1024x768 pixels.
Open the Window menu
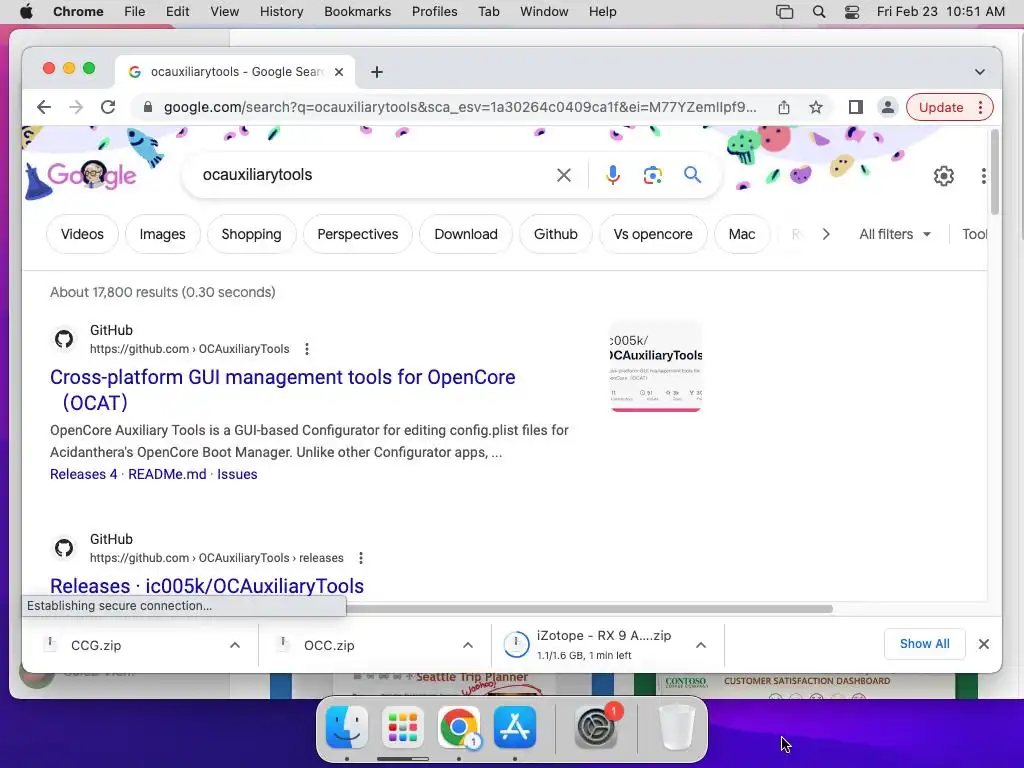pyautogui.click(x=544, y=12)
